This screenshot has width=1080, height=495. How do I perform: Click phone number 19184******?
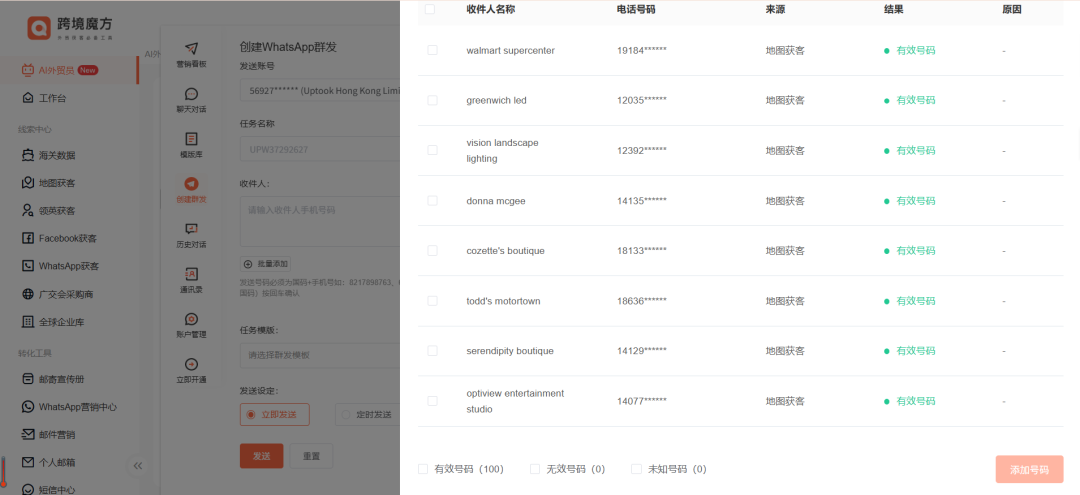642,50
